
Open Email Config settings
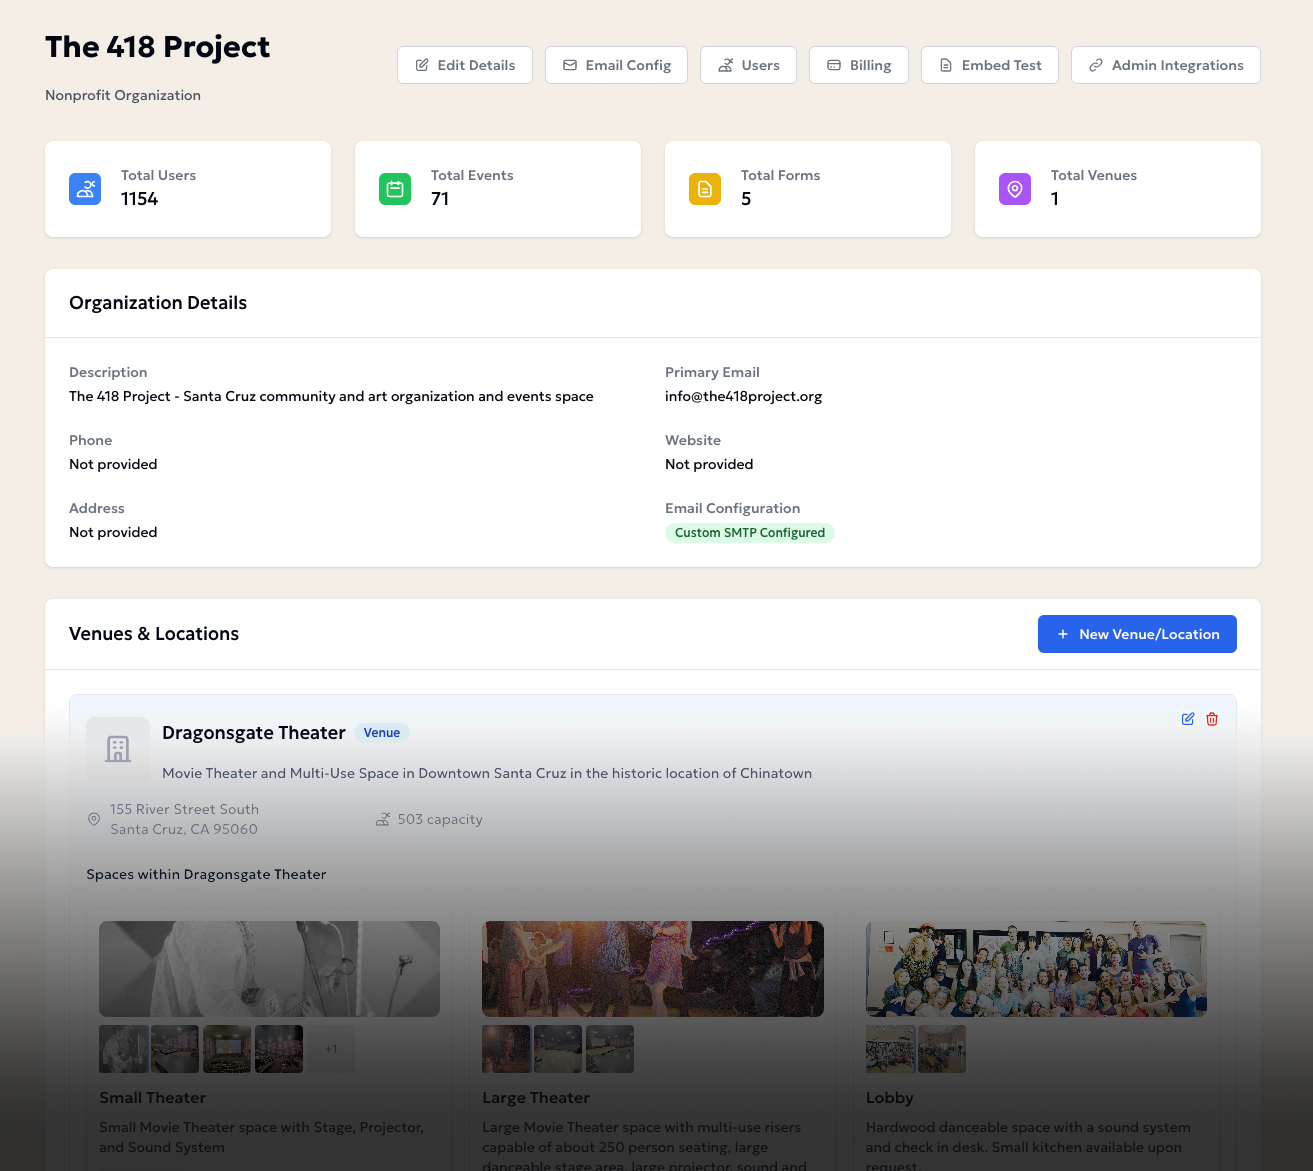(616, 65)
